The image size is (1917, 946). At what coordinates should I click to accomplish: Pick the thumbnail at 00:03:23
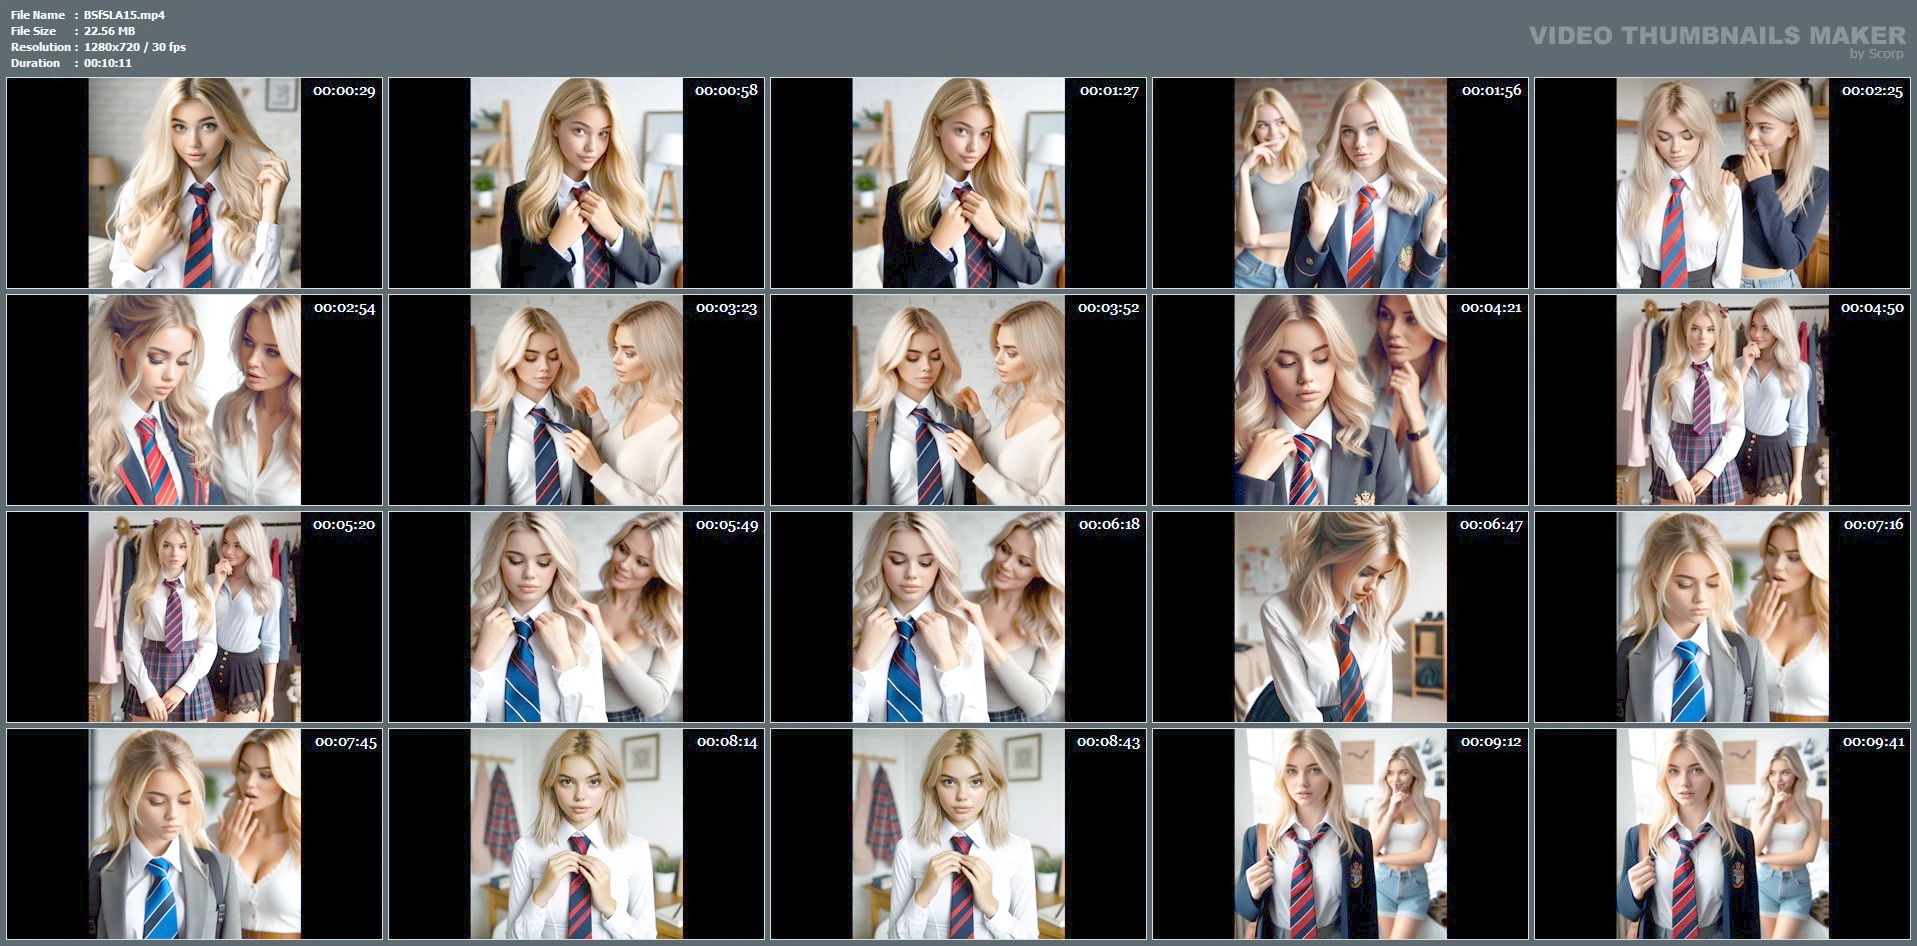click(x=576, y=400)
